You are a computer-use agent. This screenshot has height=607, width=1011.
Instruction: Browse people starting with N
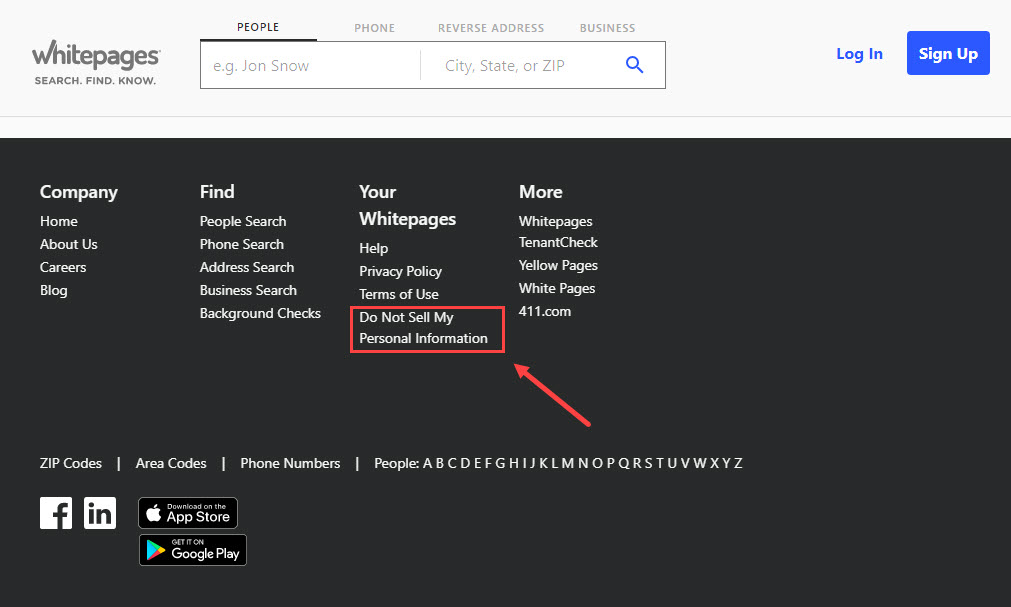[x=584, y=463]
